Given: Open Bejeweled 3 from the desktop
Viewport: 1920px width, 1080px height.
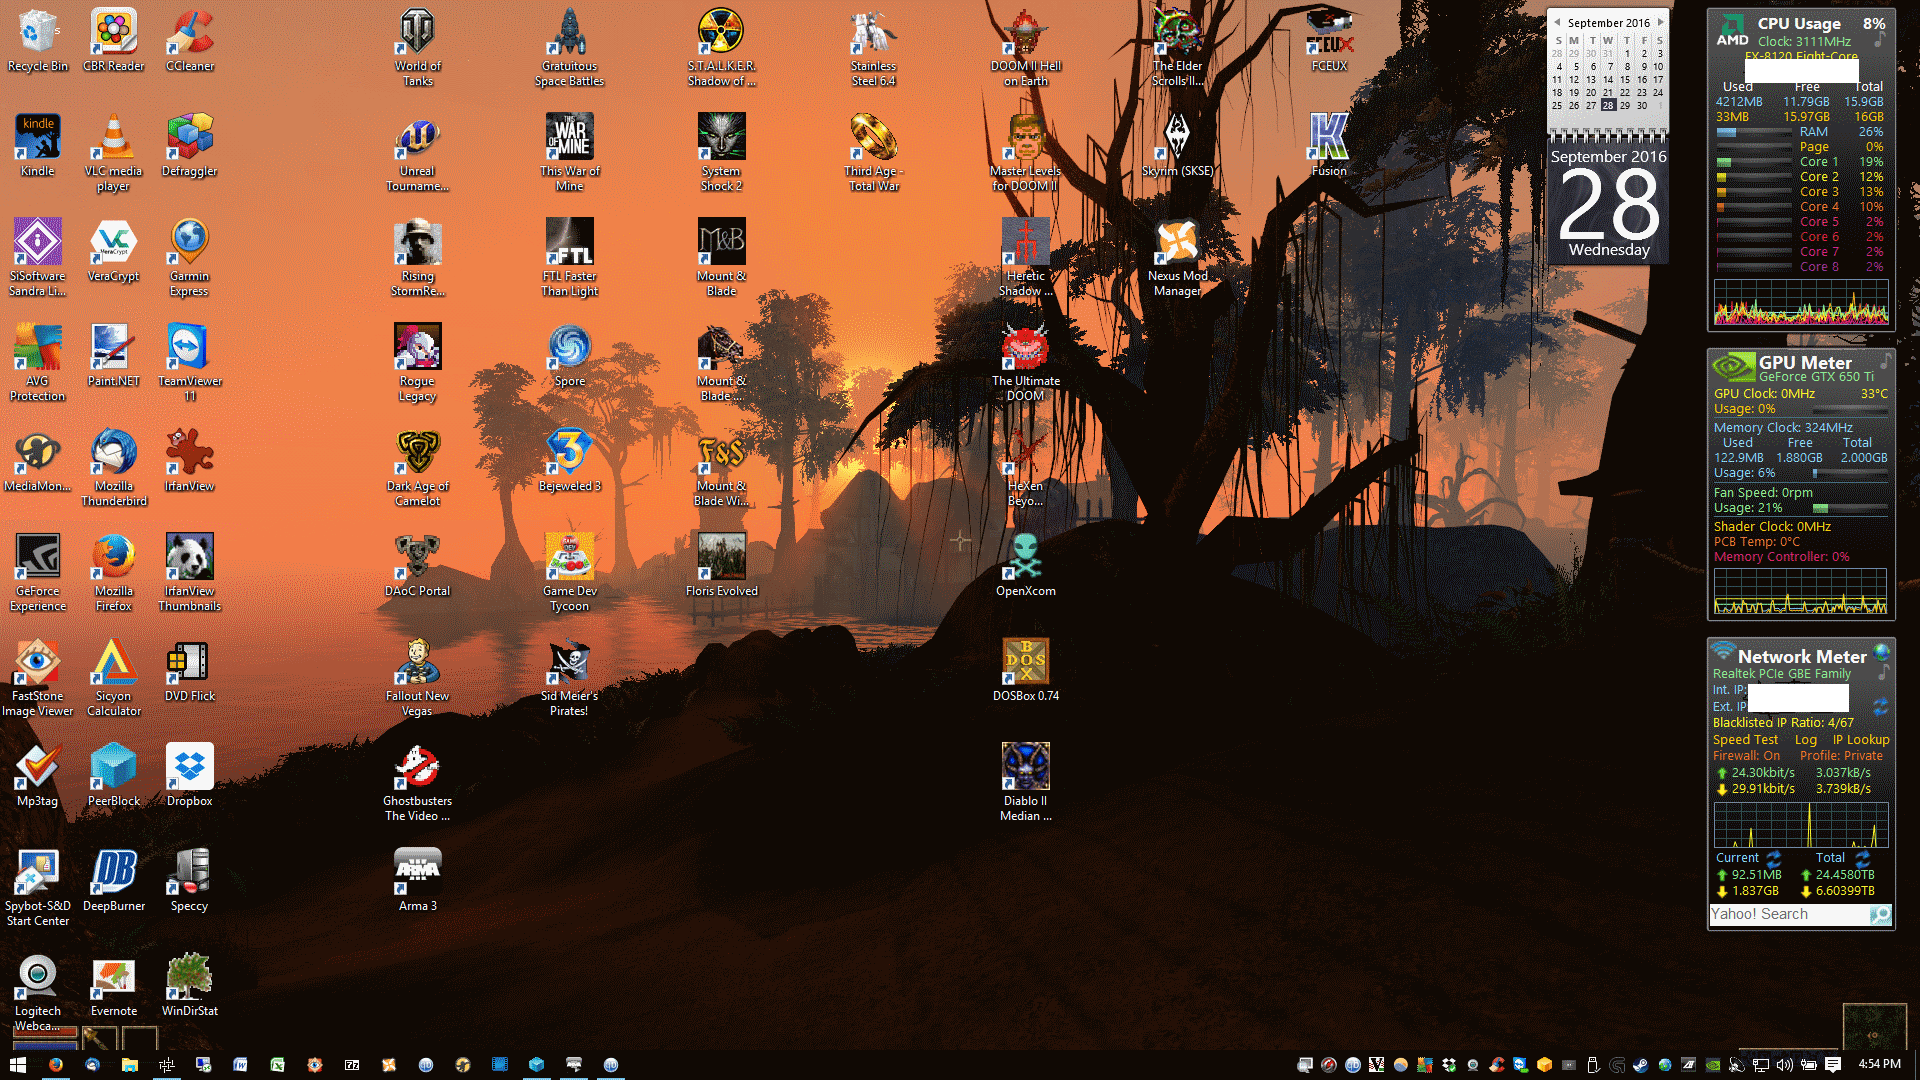Looking at the screenshot, I should point(569,461).
